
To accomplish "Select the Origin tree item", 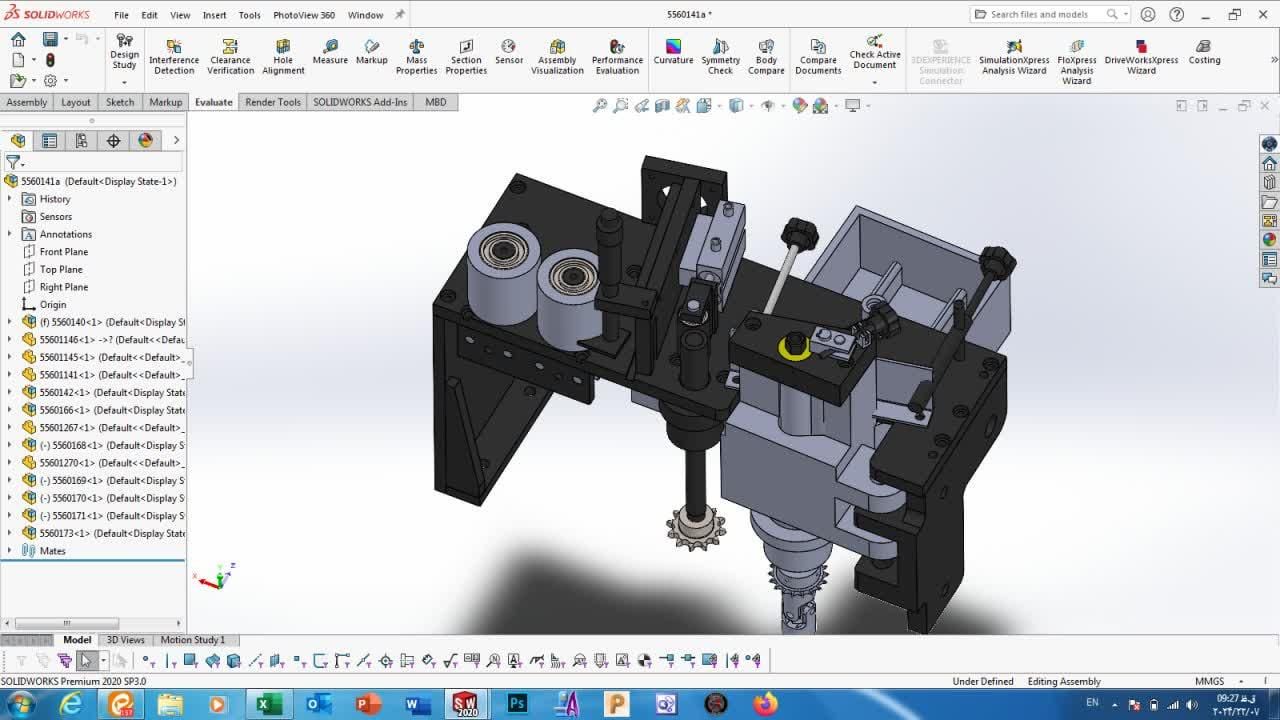I will point(53,305).
